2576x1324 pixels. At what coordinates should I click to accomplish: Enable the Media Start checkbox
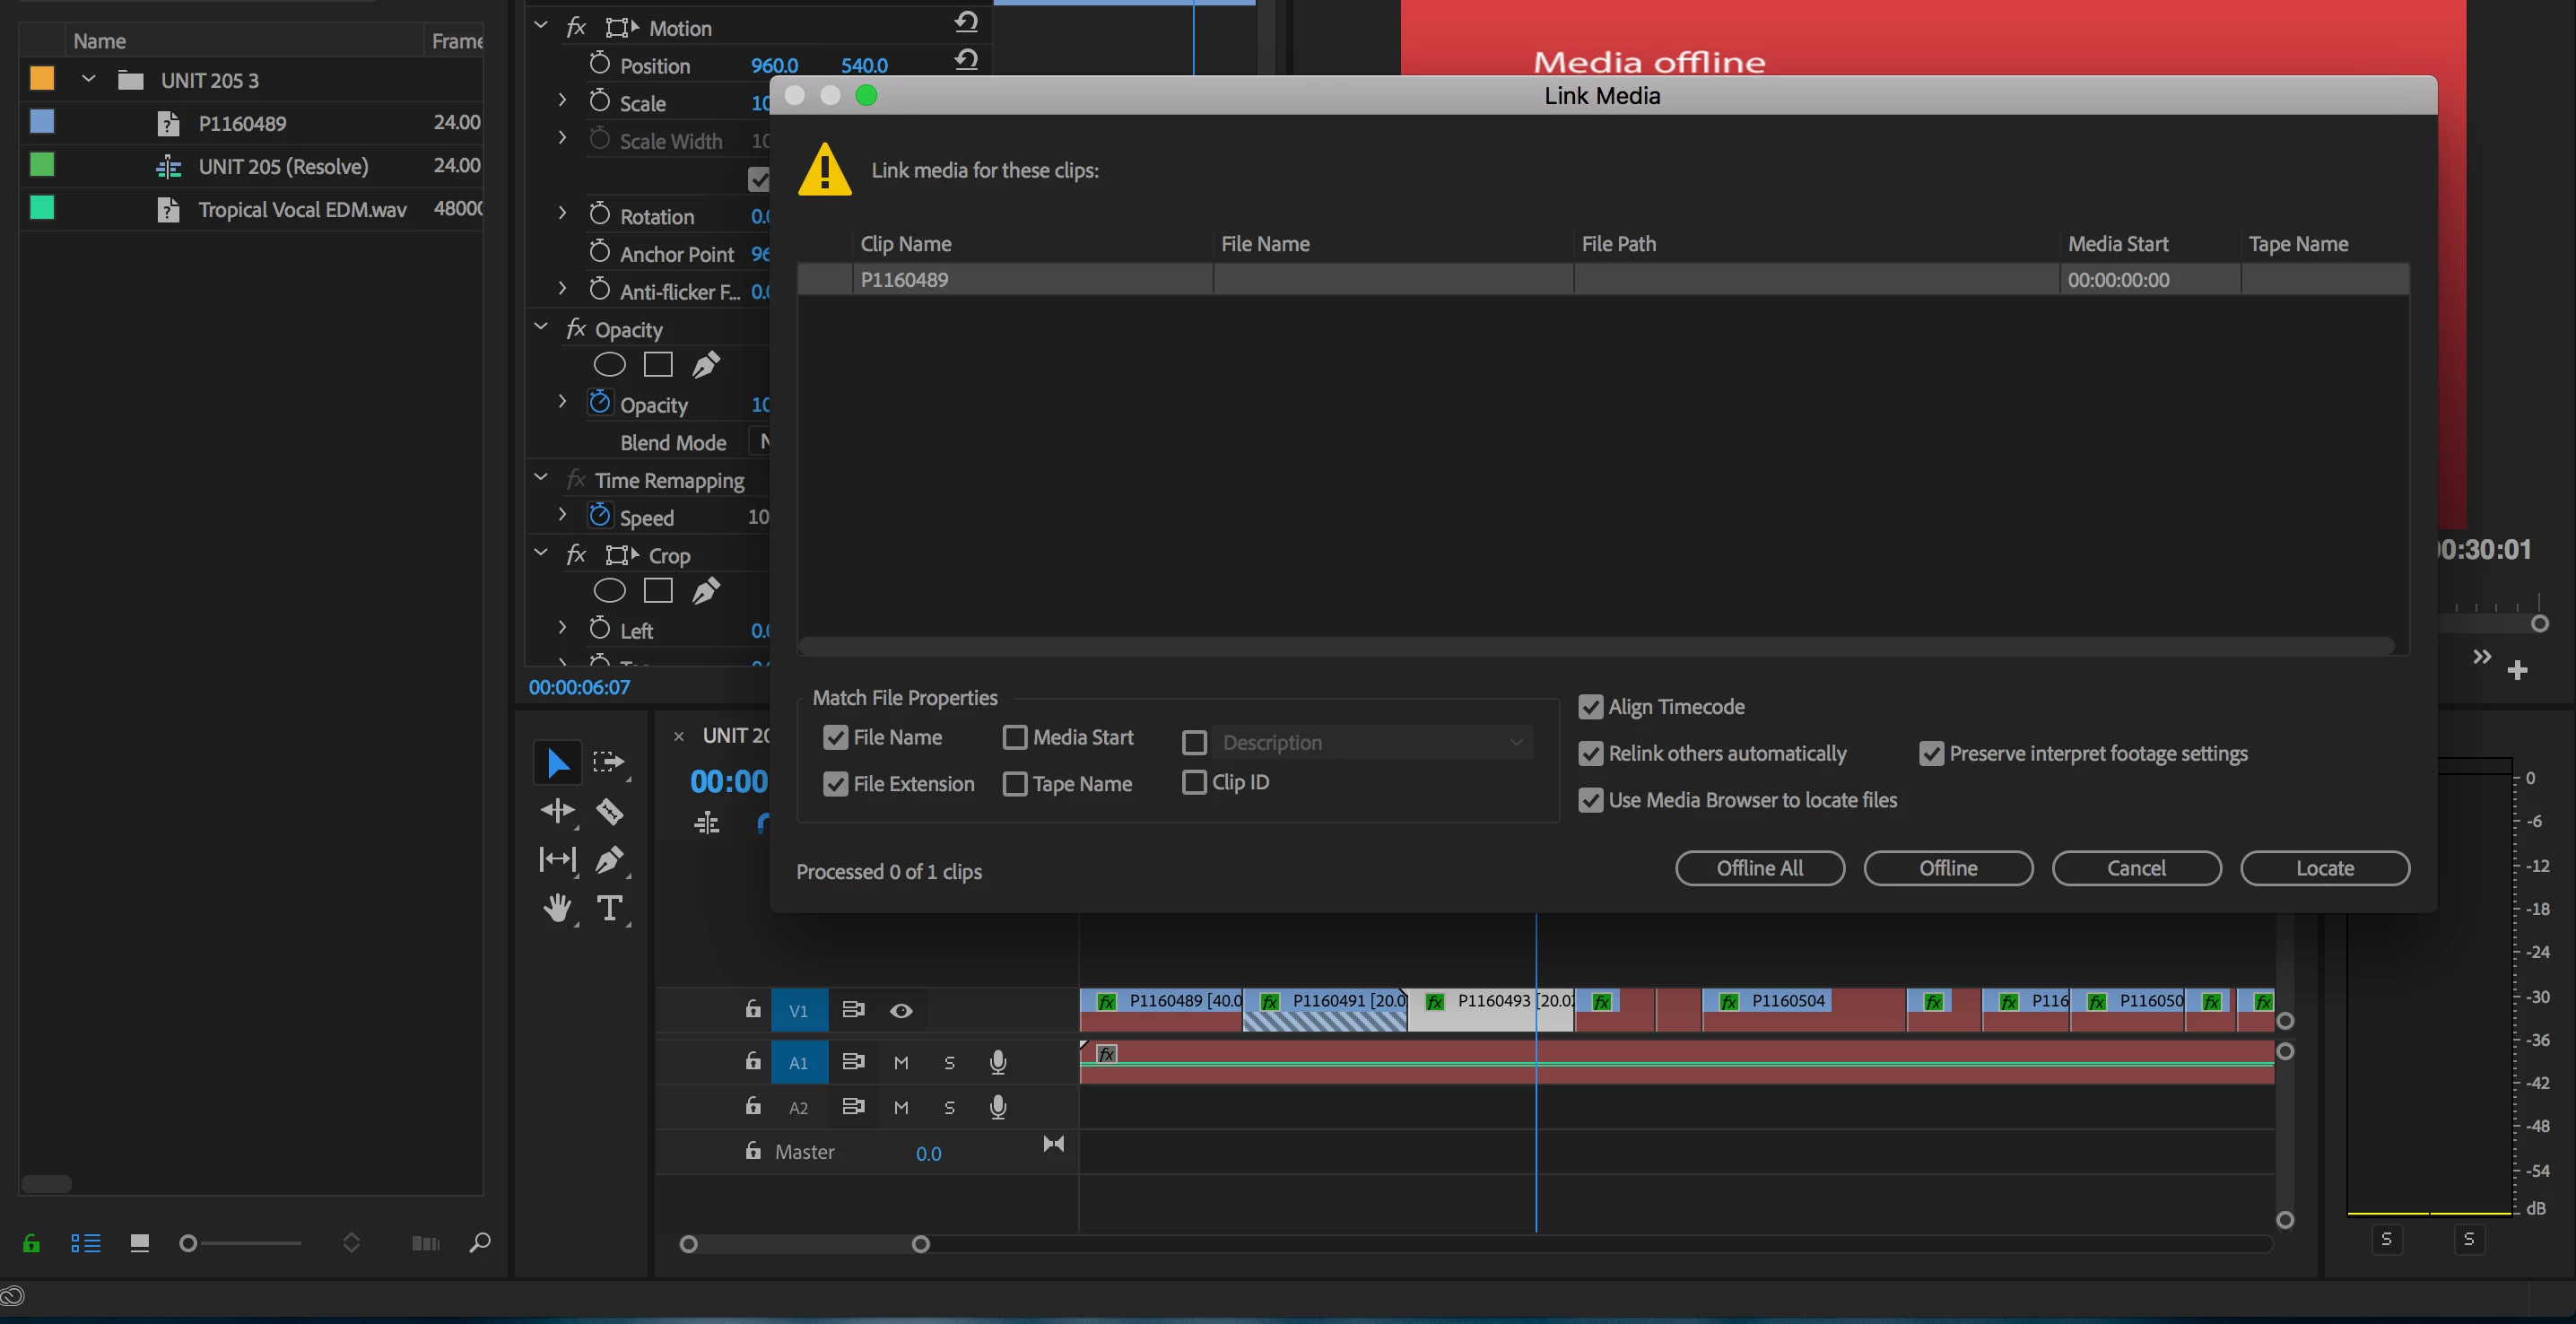(x=1014, y=737)
